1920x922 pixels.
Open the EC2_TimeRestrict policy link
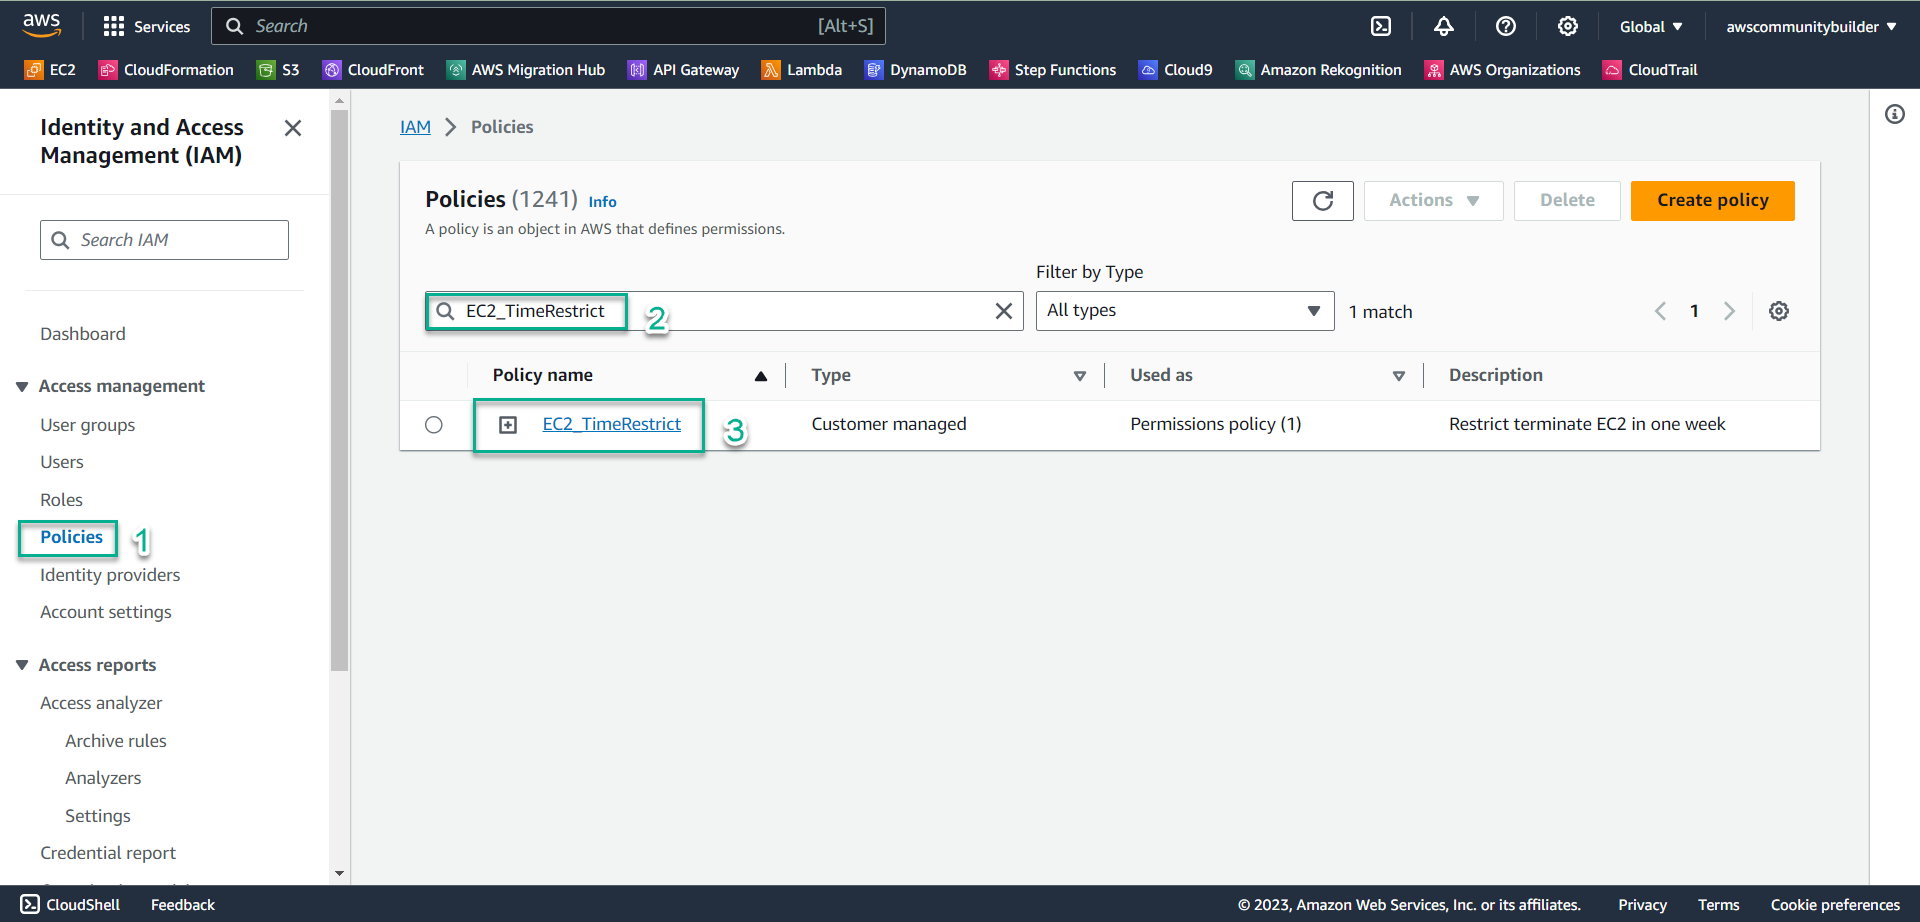(x=612, y=424)
